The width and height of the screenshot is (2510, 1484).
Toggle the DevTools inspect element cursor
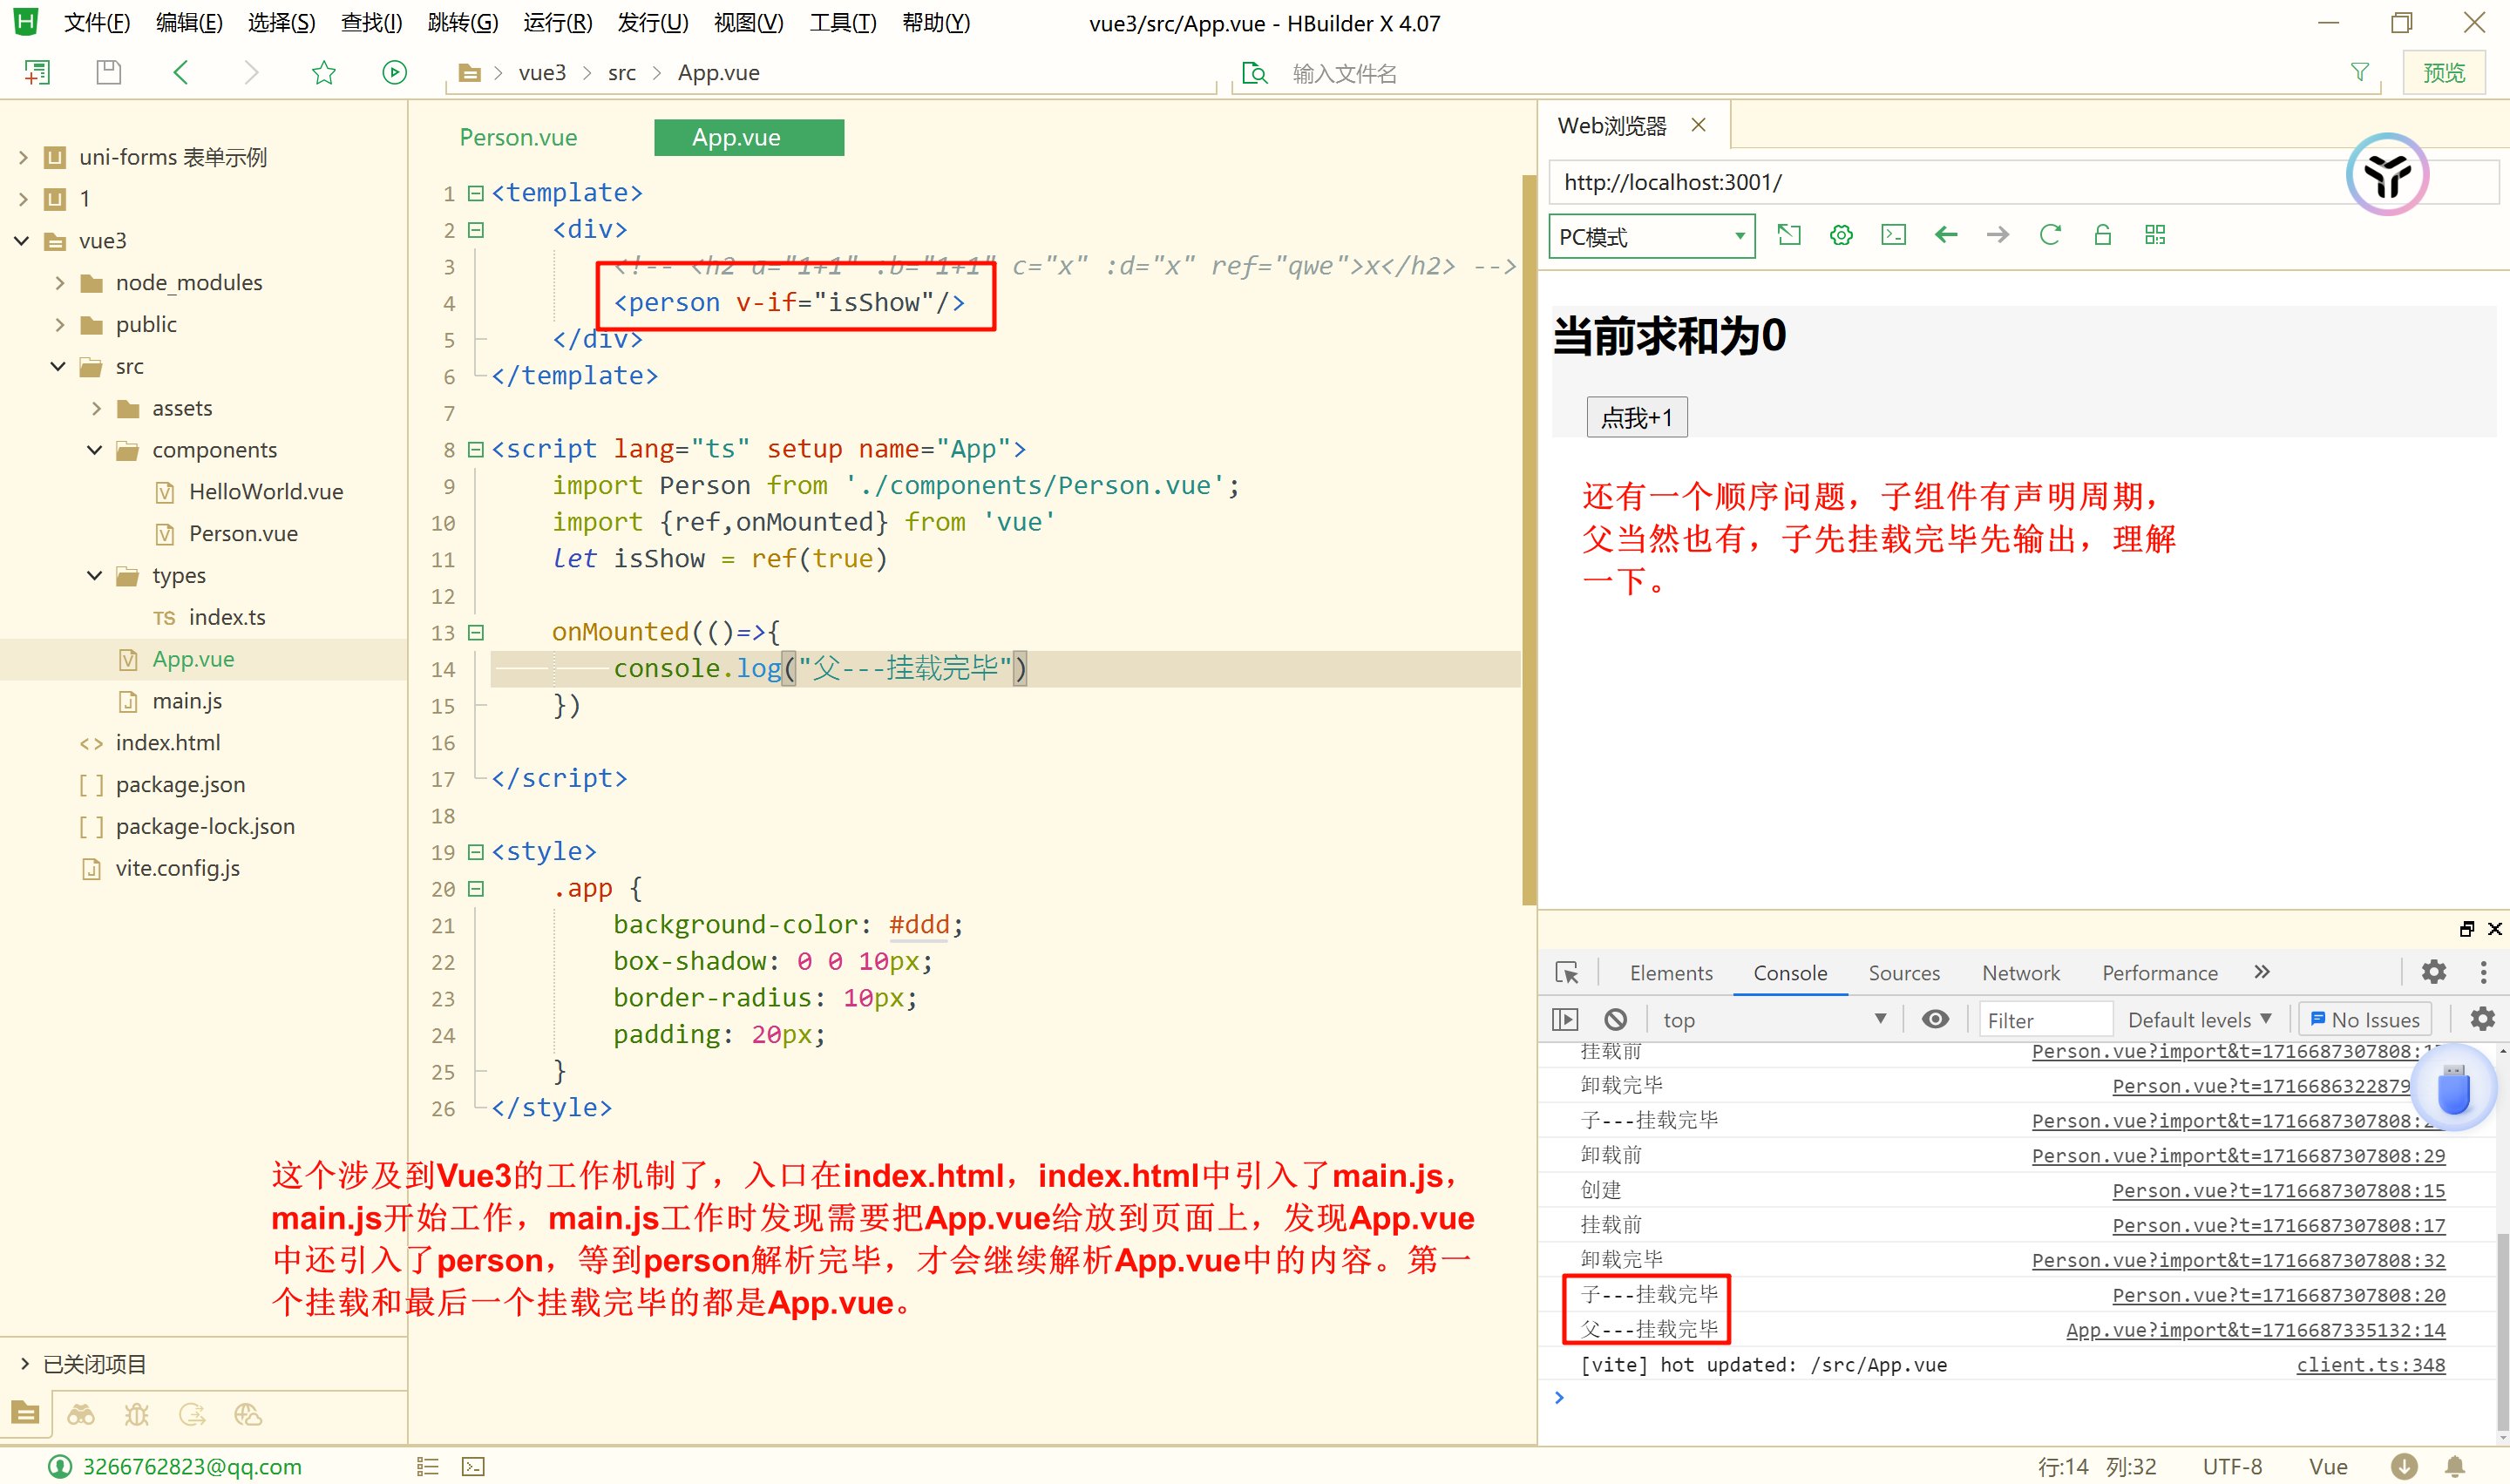(x=1567, y=972)
